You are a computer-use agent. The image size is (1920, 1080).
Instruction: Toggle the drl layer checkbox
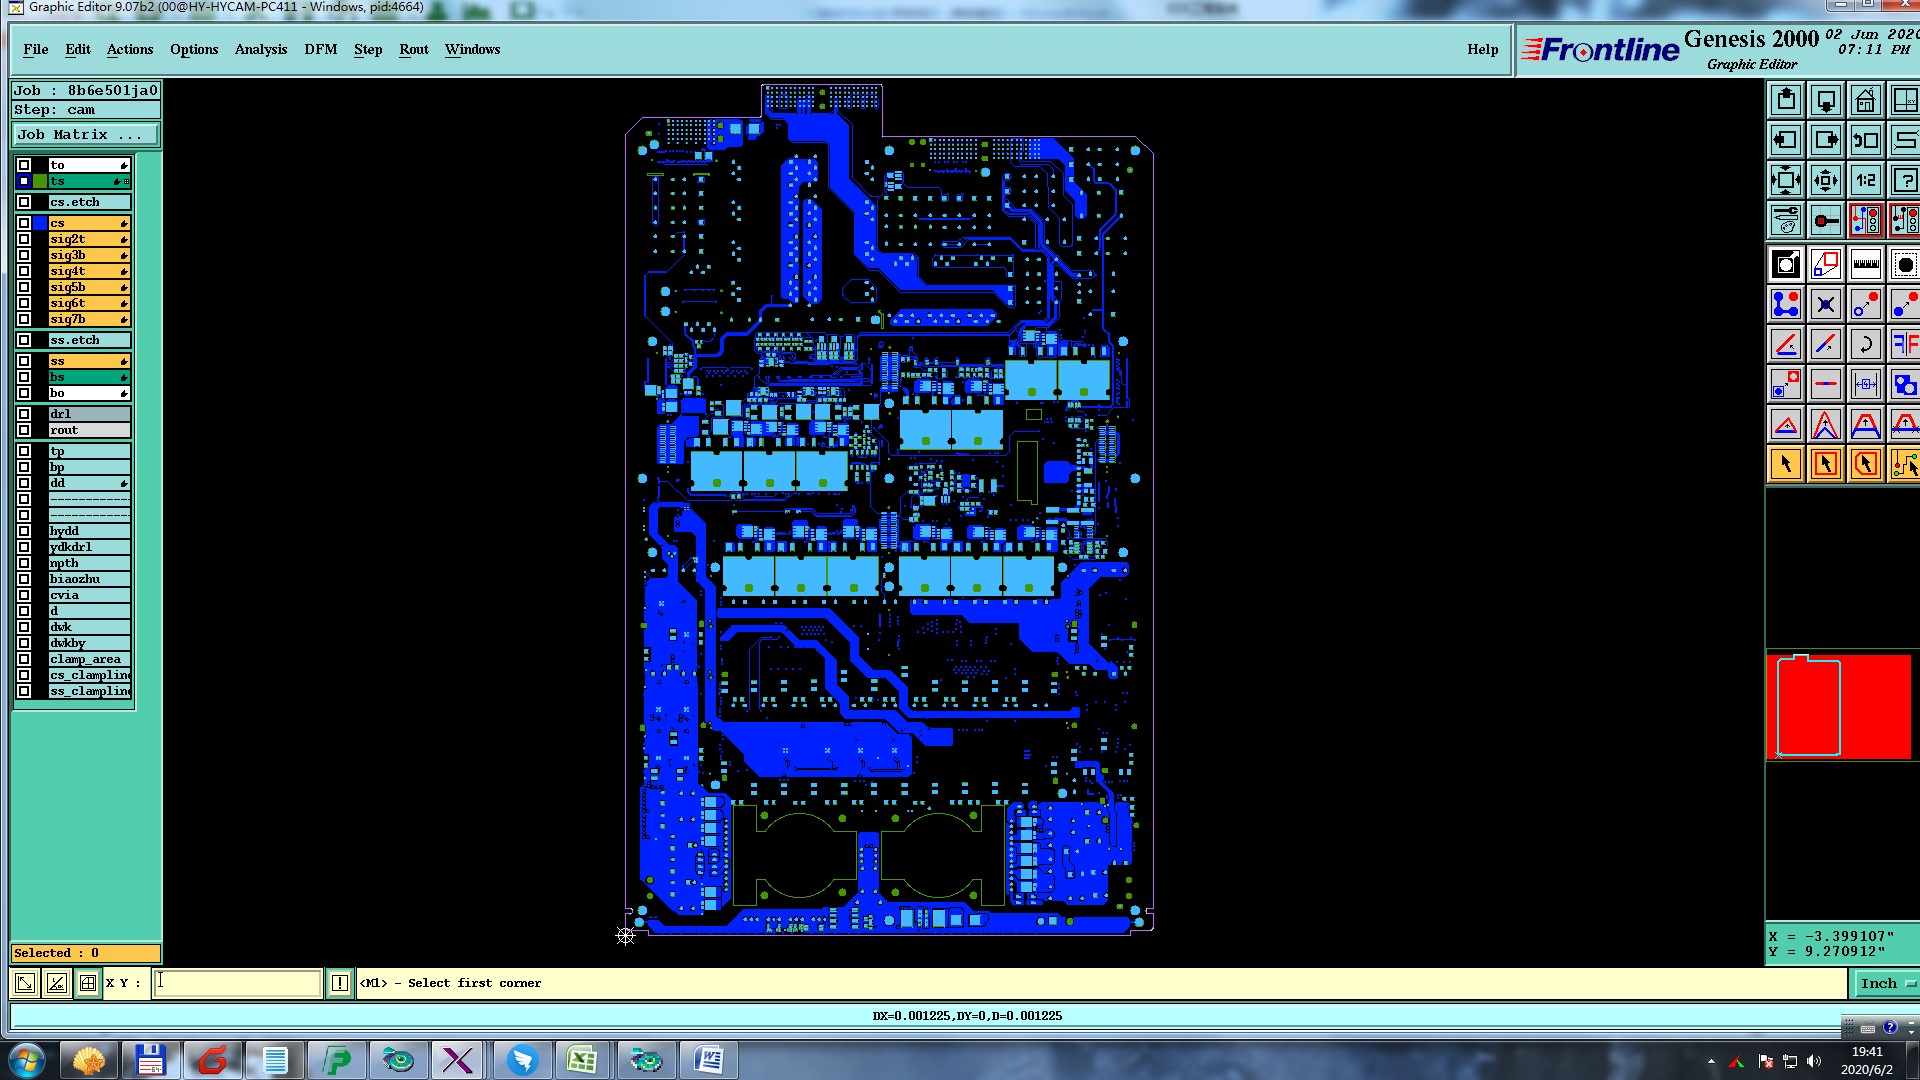click(x=24, y=414)
